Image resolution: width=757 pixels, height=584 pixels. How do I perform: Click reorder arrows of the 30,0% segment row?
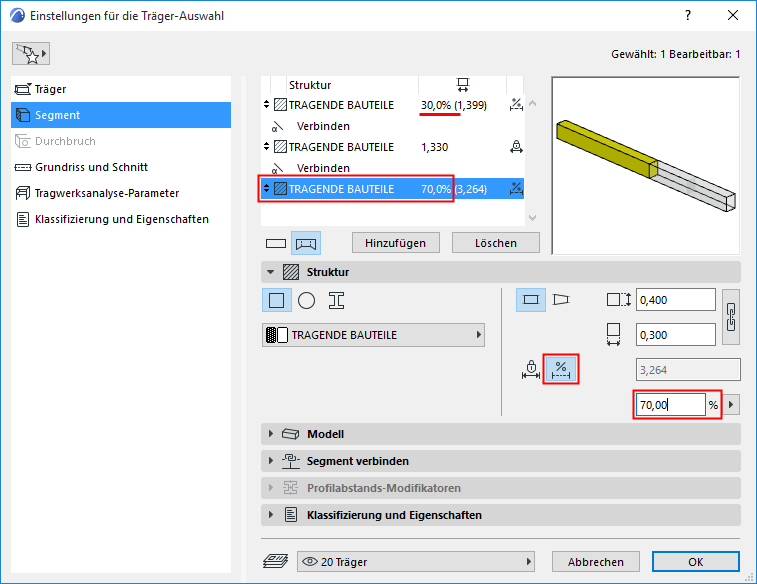click(266, 104)
